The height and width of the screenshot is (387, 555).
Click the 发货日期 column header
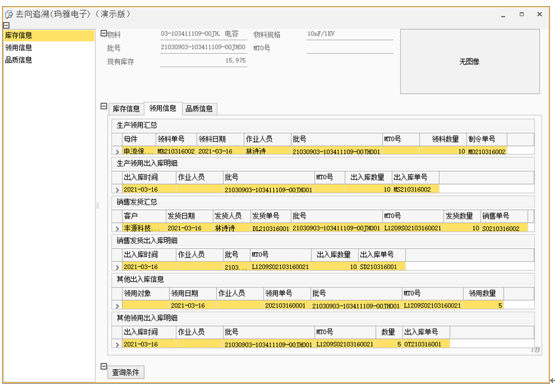[189, 216]
